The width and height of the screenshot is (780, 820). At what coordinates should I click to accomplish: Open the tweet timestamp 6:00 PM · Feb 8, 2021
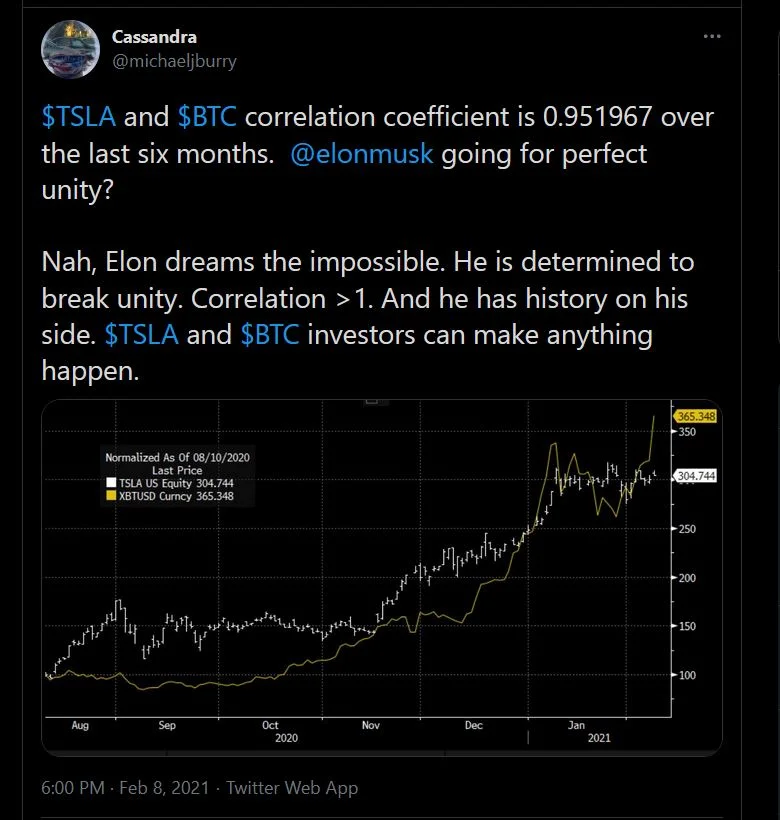click(125, 788)
